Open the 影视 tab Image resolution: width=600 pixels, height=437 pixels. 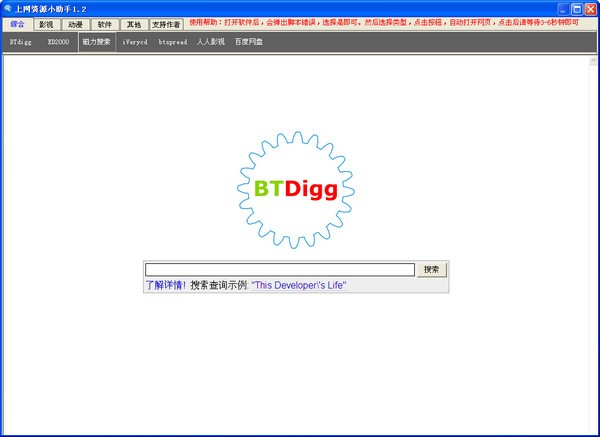[46, 24]
